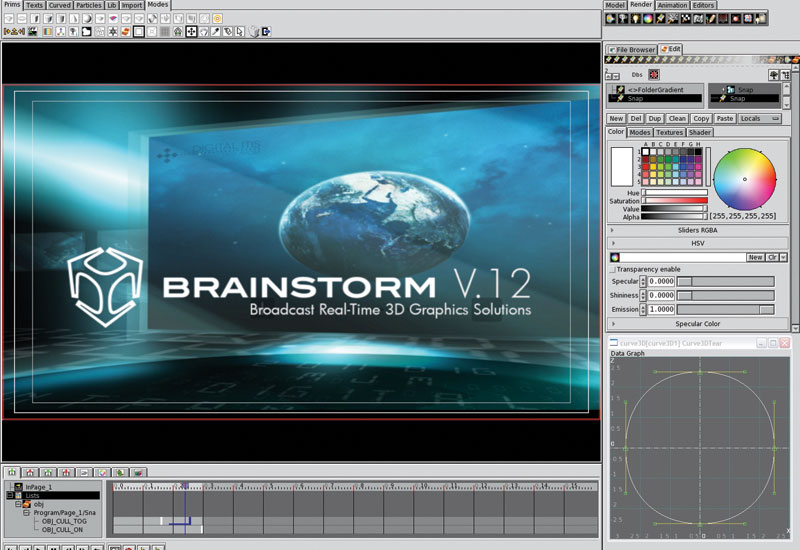Enable the Transparency checkbox
The image size is (800, 550).
[x=613, y=269]
